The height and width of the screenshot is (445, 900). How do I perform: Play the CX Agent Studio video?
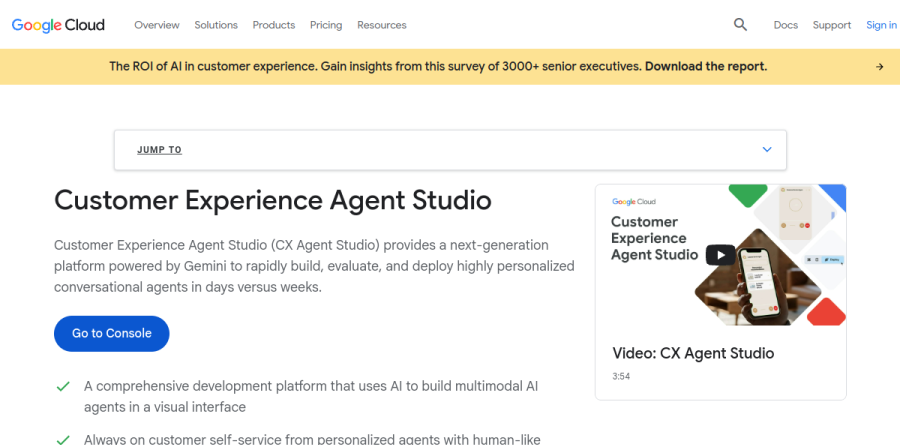pos(720,255)
